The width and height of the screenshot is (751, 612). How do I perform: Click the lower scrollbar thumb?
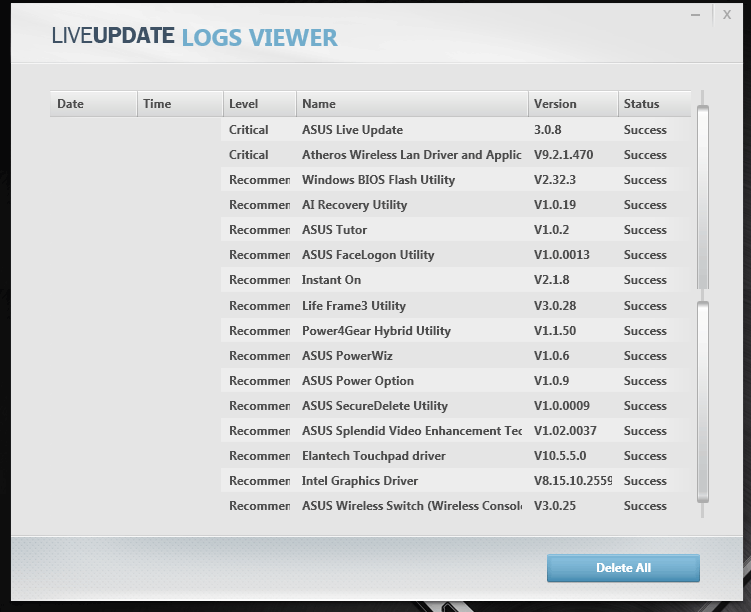coord(703,402)
